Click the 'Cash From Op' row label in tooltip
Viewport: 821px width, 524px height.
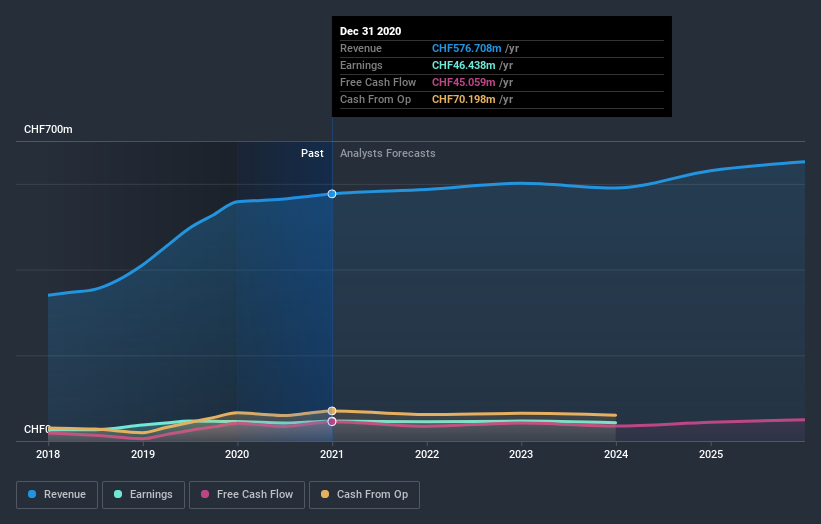(375, 99)
